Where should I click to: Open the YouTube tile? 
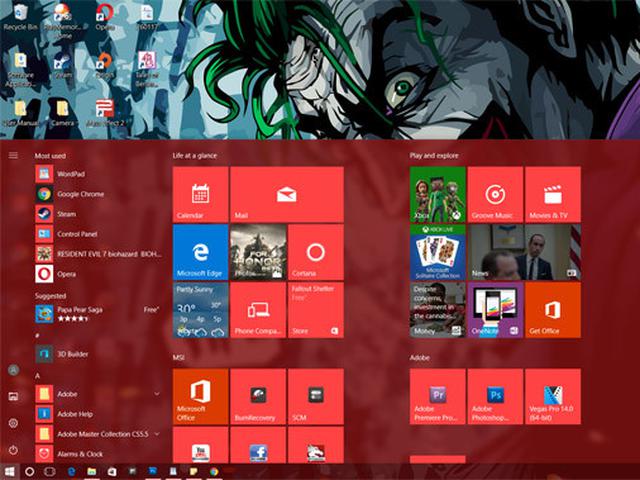[x=200, y=445]
